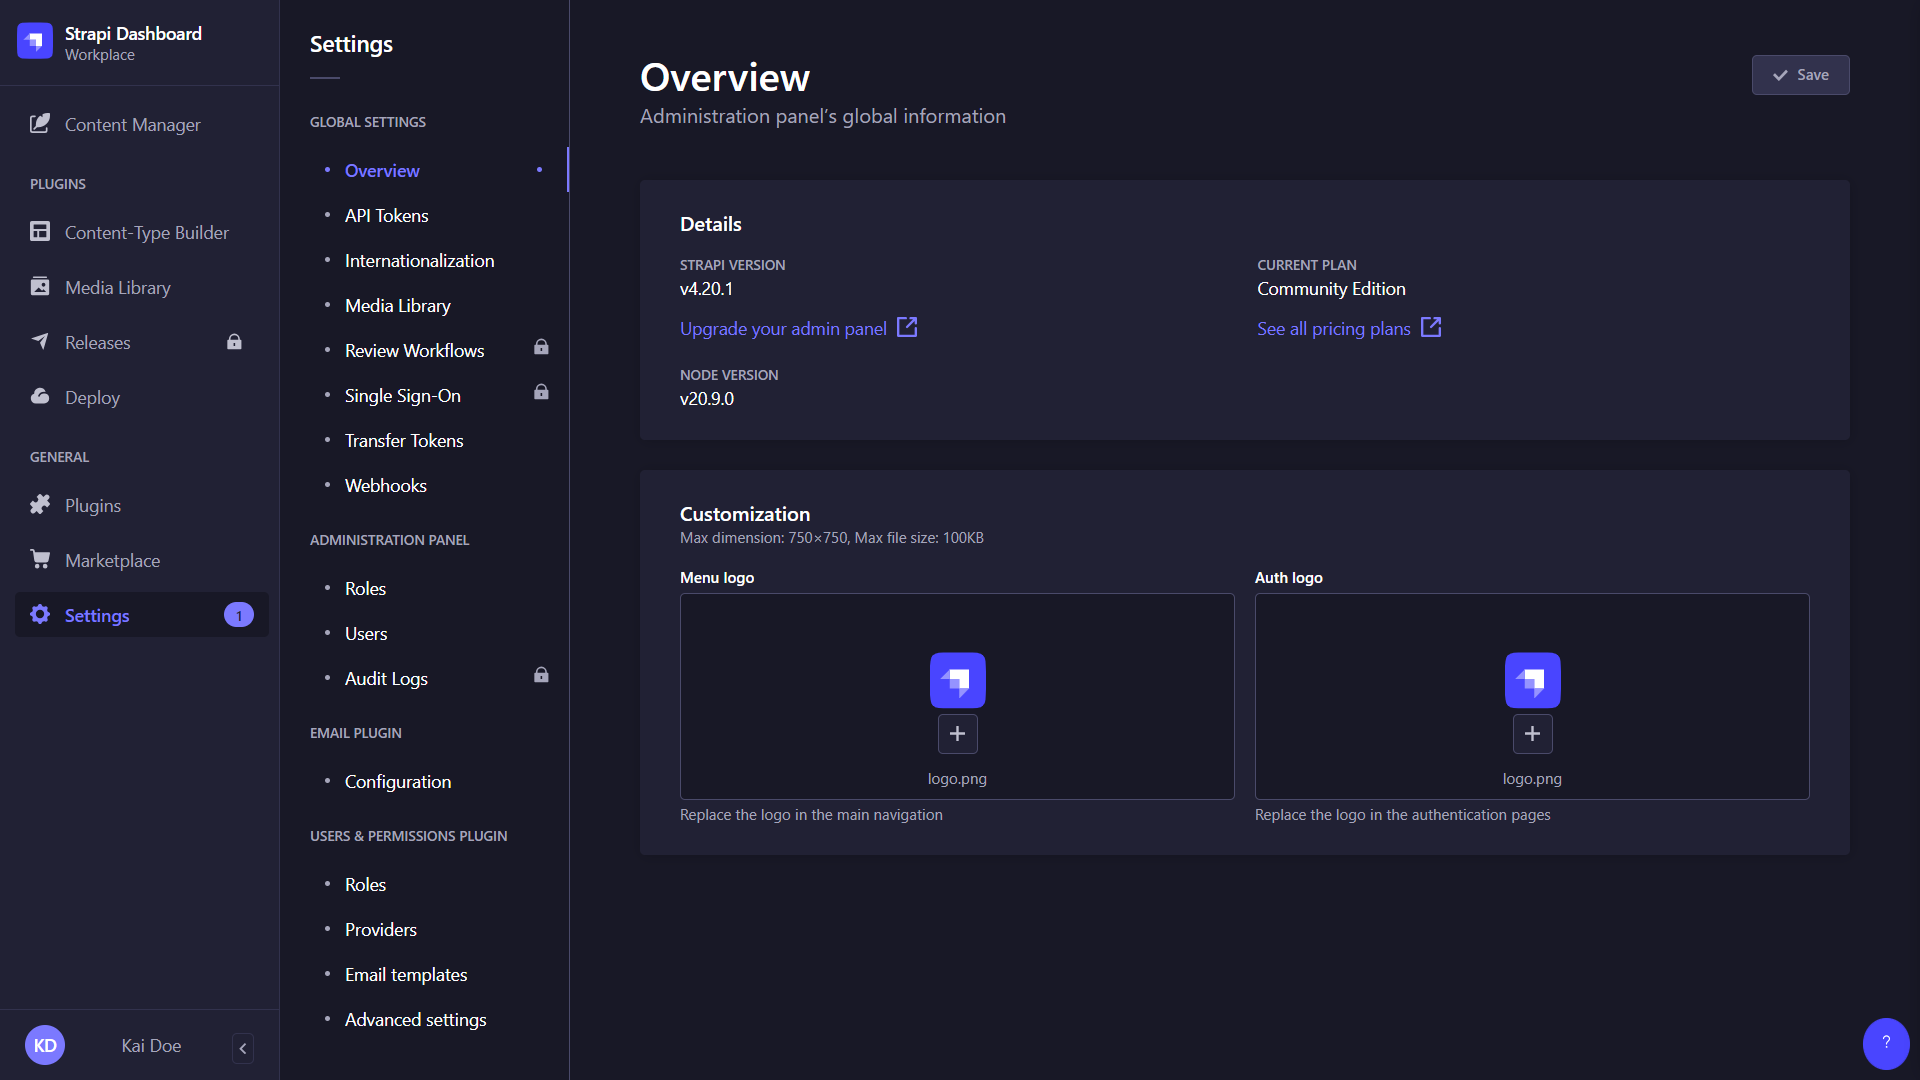Click the plus to replace the Menu logo
This screenshot has height=1080, width=1920.
tap(957, 733)
